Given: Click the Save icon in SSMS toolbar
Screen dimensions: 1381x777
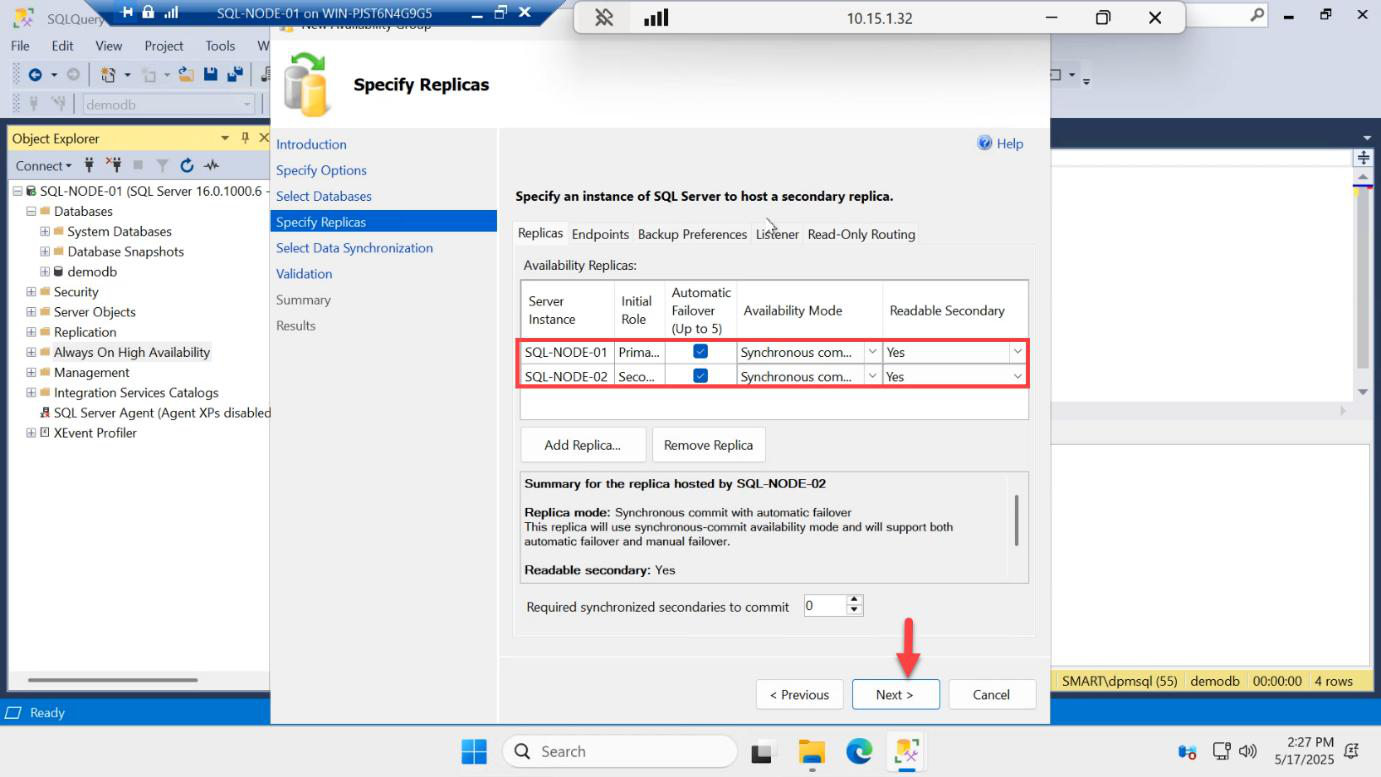Looking at the screenshot, I should click(211, 75).
